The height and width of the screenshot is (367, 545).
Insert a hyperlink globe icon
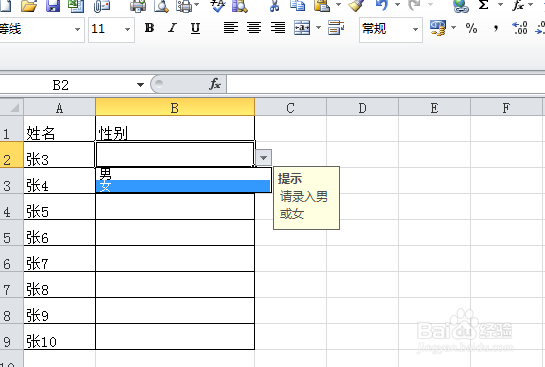461,6
